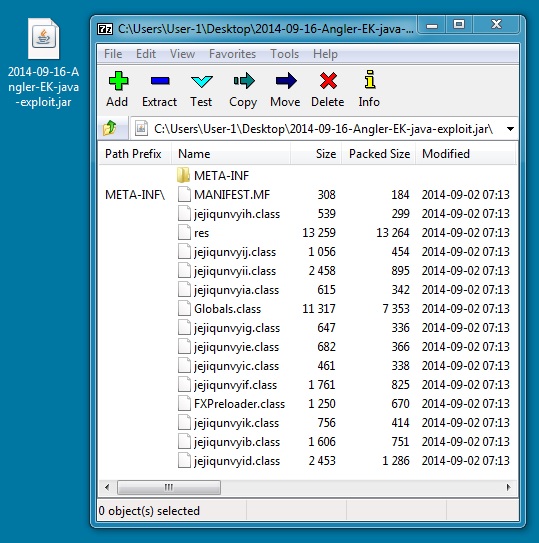Click the Move arrow icon

[286, 81]
